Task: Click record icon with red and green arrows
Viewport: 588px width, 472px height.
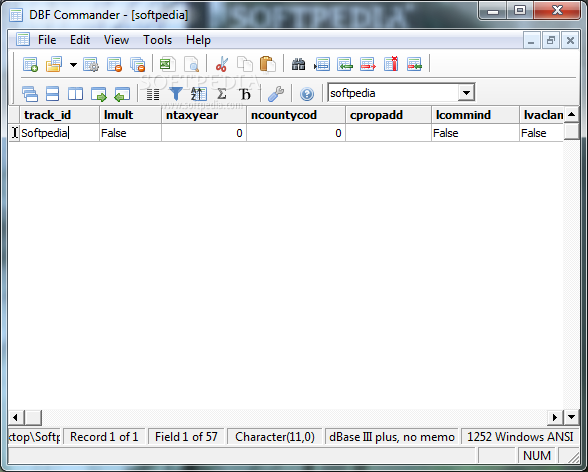Action: pyautogui.click(x=414, y=64)
